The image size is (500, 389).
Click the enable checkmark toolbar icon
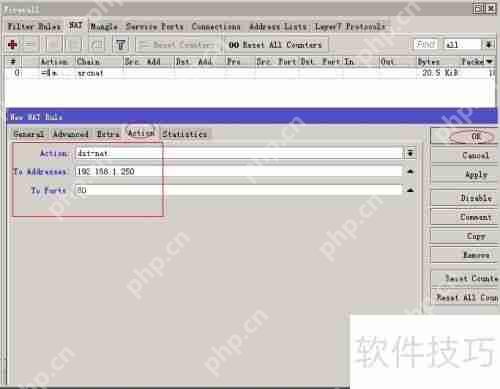[52, 44]
